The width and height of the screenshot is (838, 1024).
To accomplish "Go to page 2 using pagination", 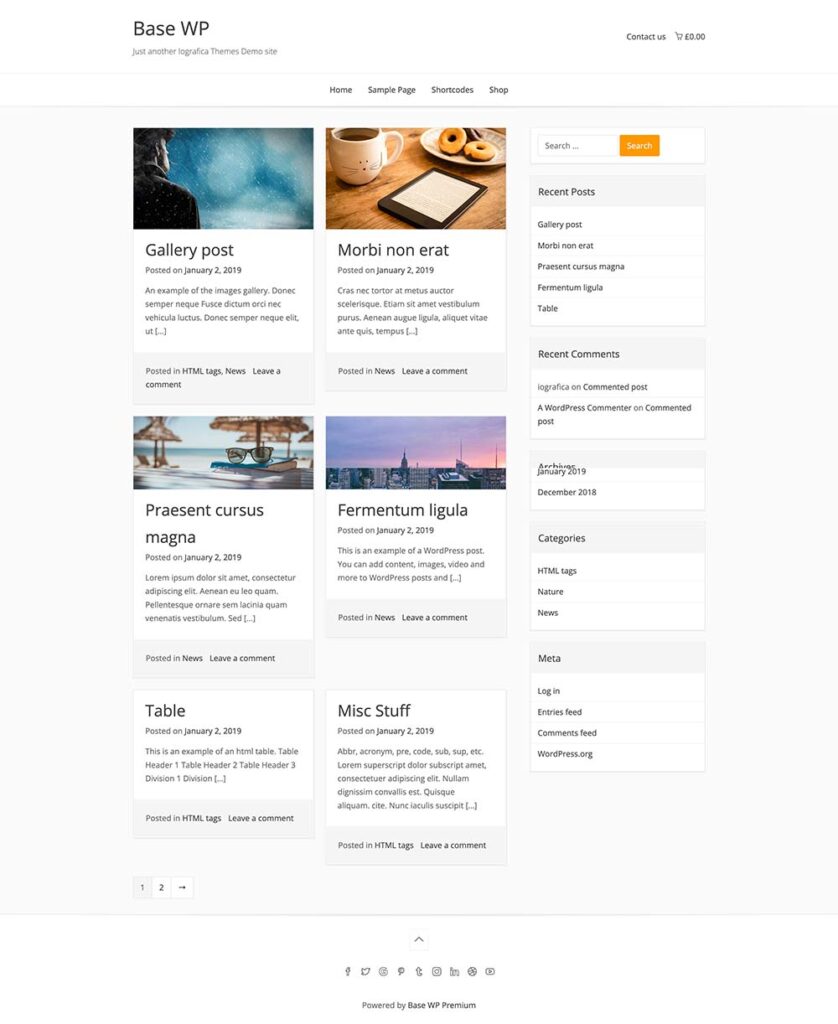I will tap(160, 886).
